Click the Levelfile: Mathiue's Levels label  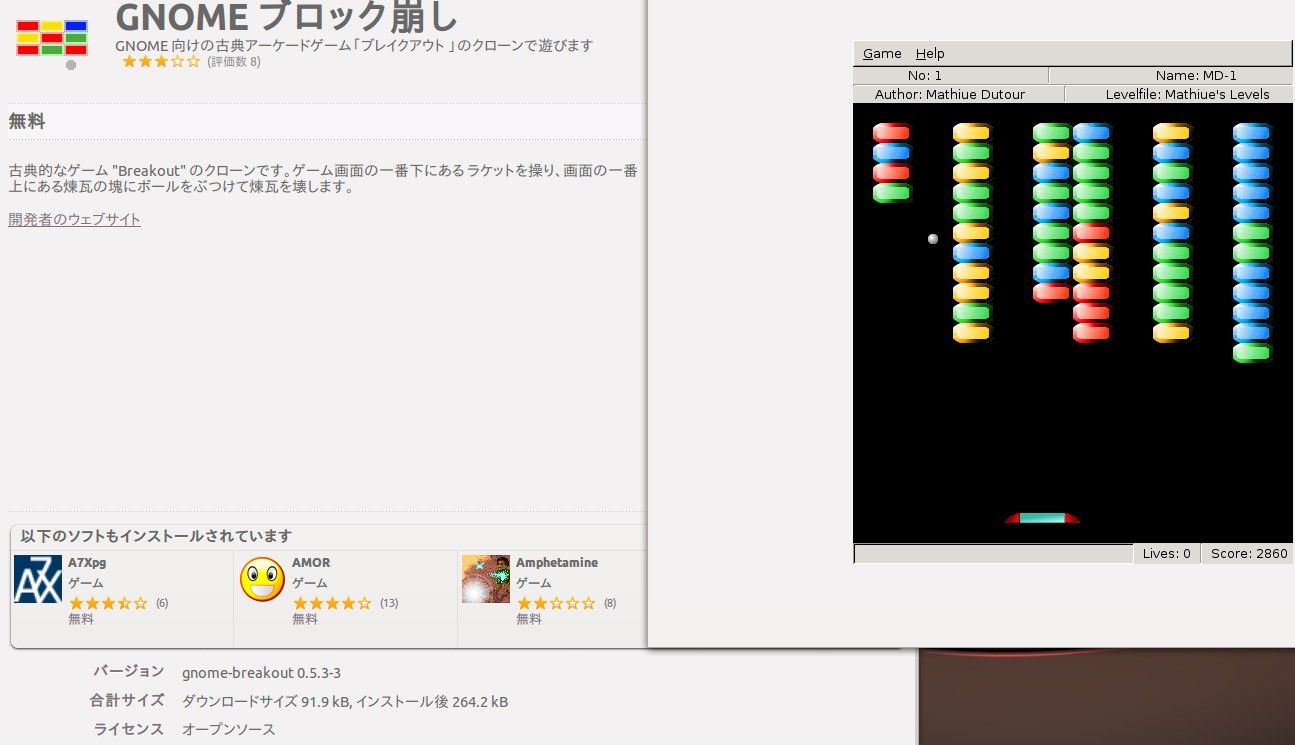coord(1187,95)
